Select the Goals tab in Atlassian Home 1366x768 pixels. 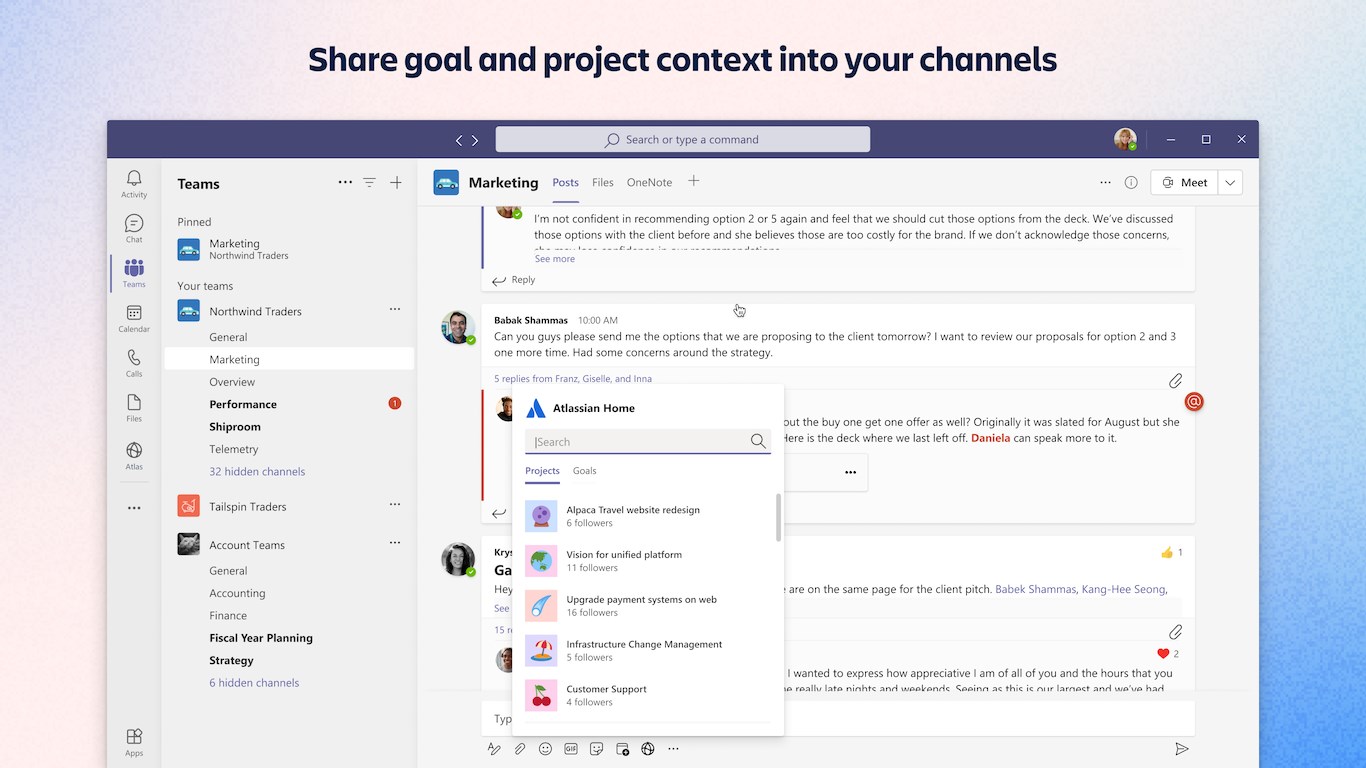coord(585,471)
